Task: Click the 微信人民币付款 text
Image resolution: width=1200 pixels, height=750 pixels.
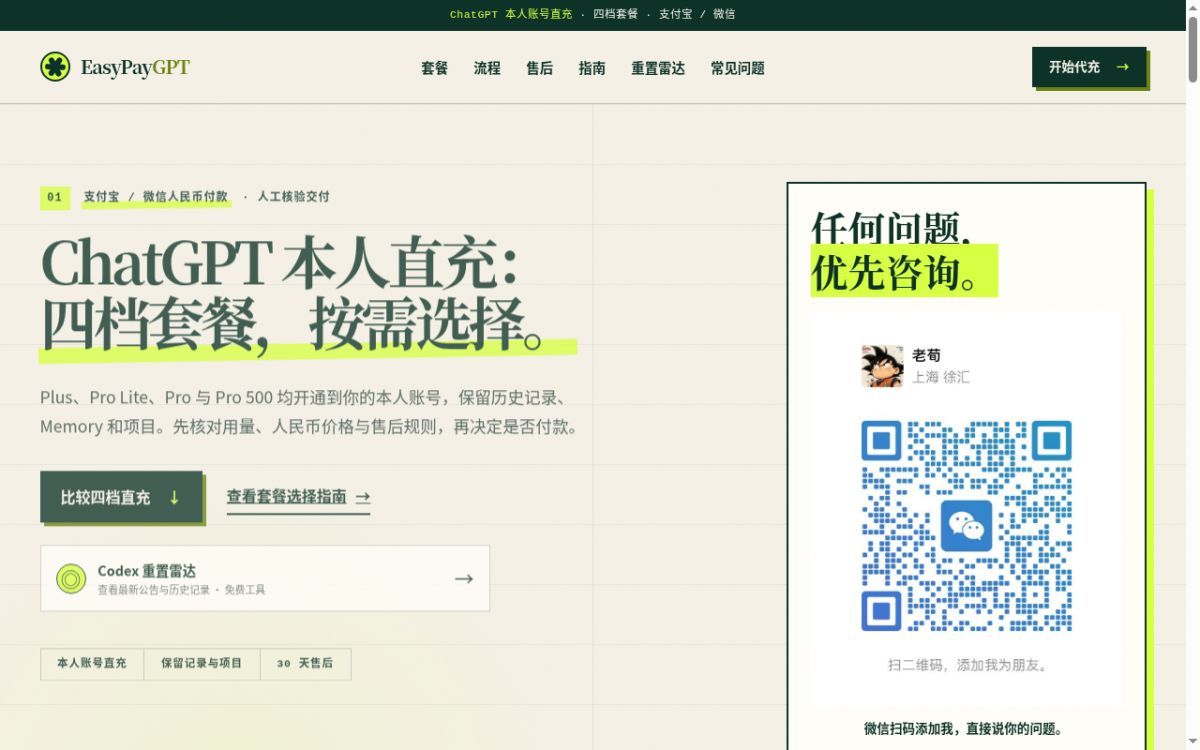Action: coord(185,197)
